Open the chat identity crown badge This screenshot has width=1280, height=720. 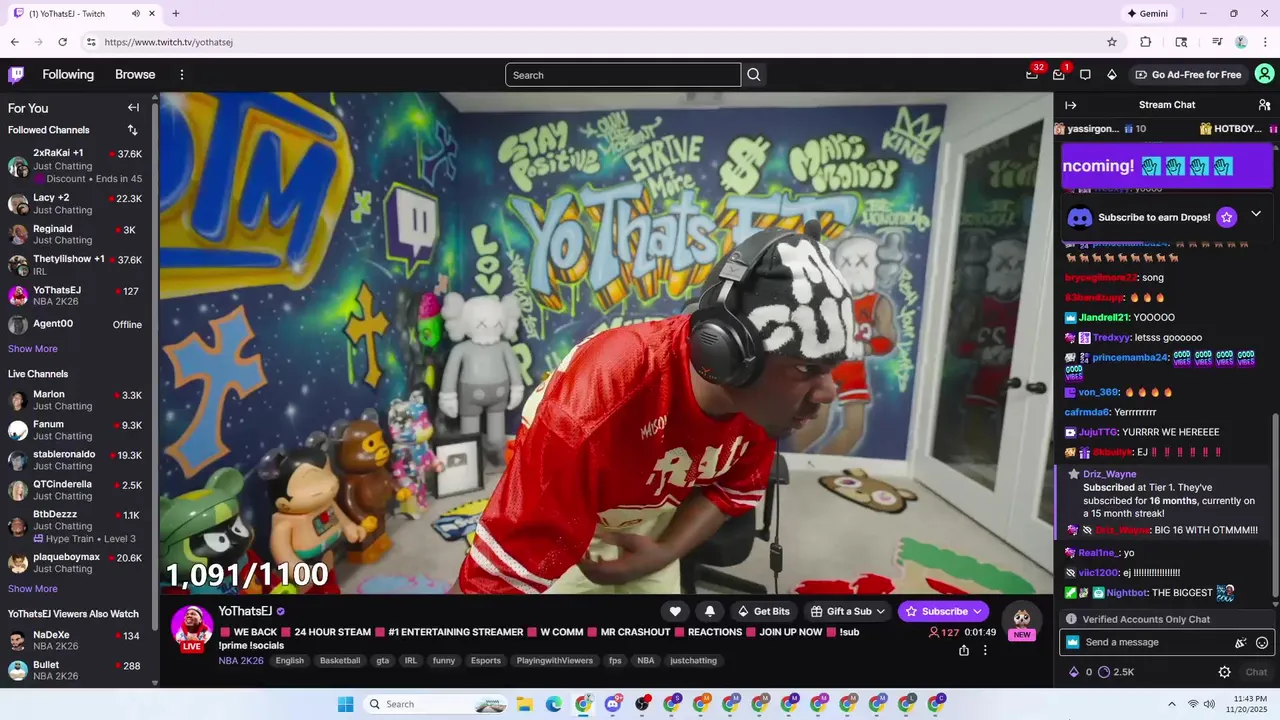coord(1073,643)
